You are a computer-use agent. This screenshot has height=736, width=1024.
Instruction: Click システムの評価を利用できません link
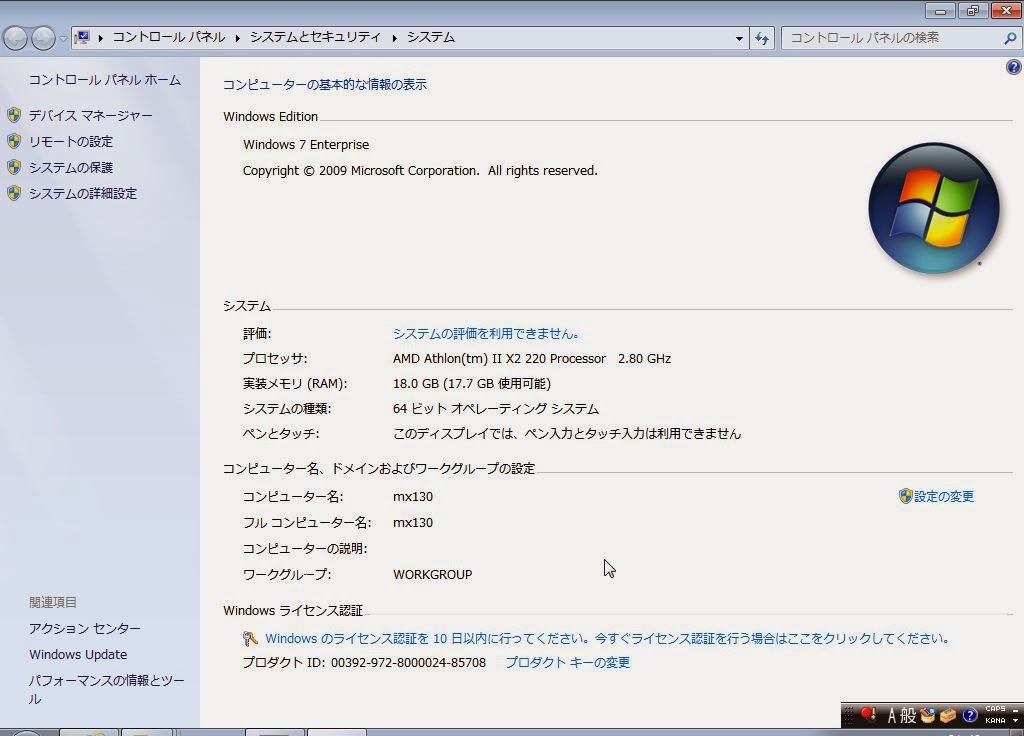[x=486, y=334]
